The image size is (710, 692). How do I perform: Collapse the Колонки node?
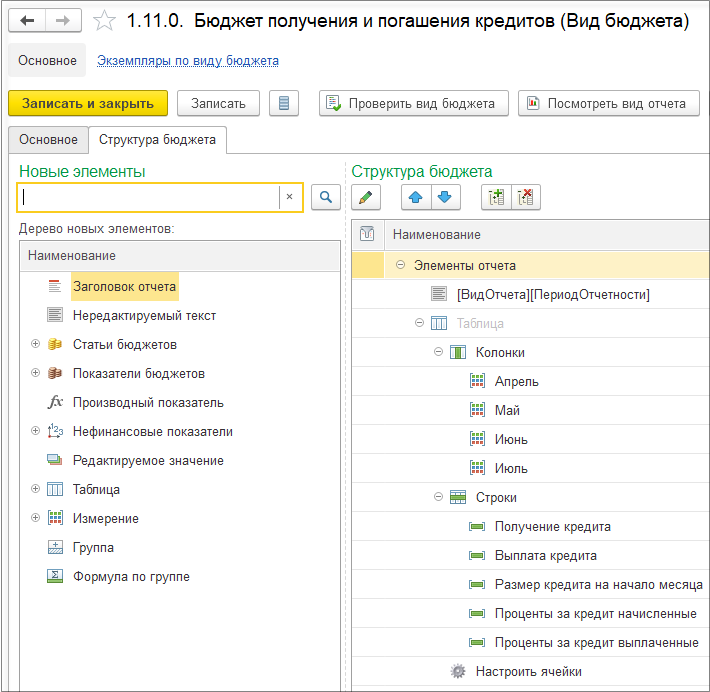click(438, 352)
